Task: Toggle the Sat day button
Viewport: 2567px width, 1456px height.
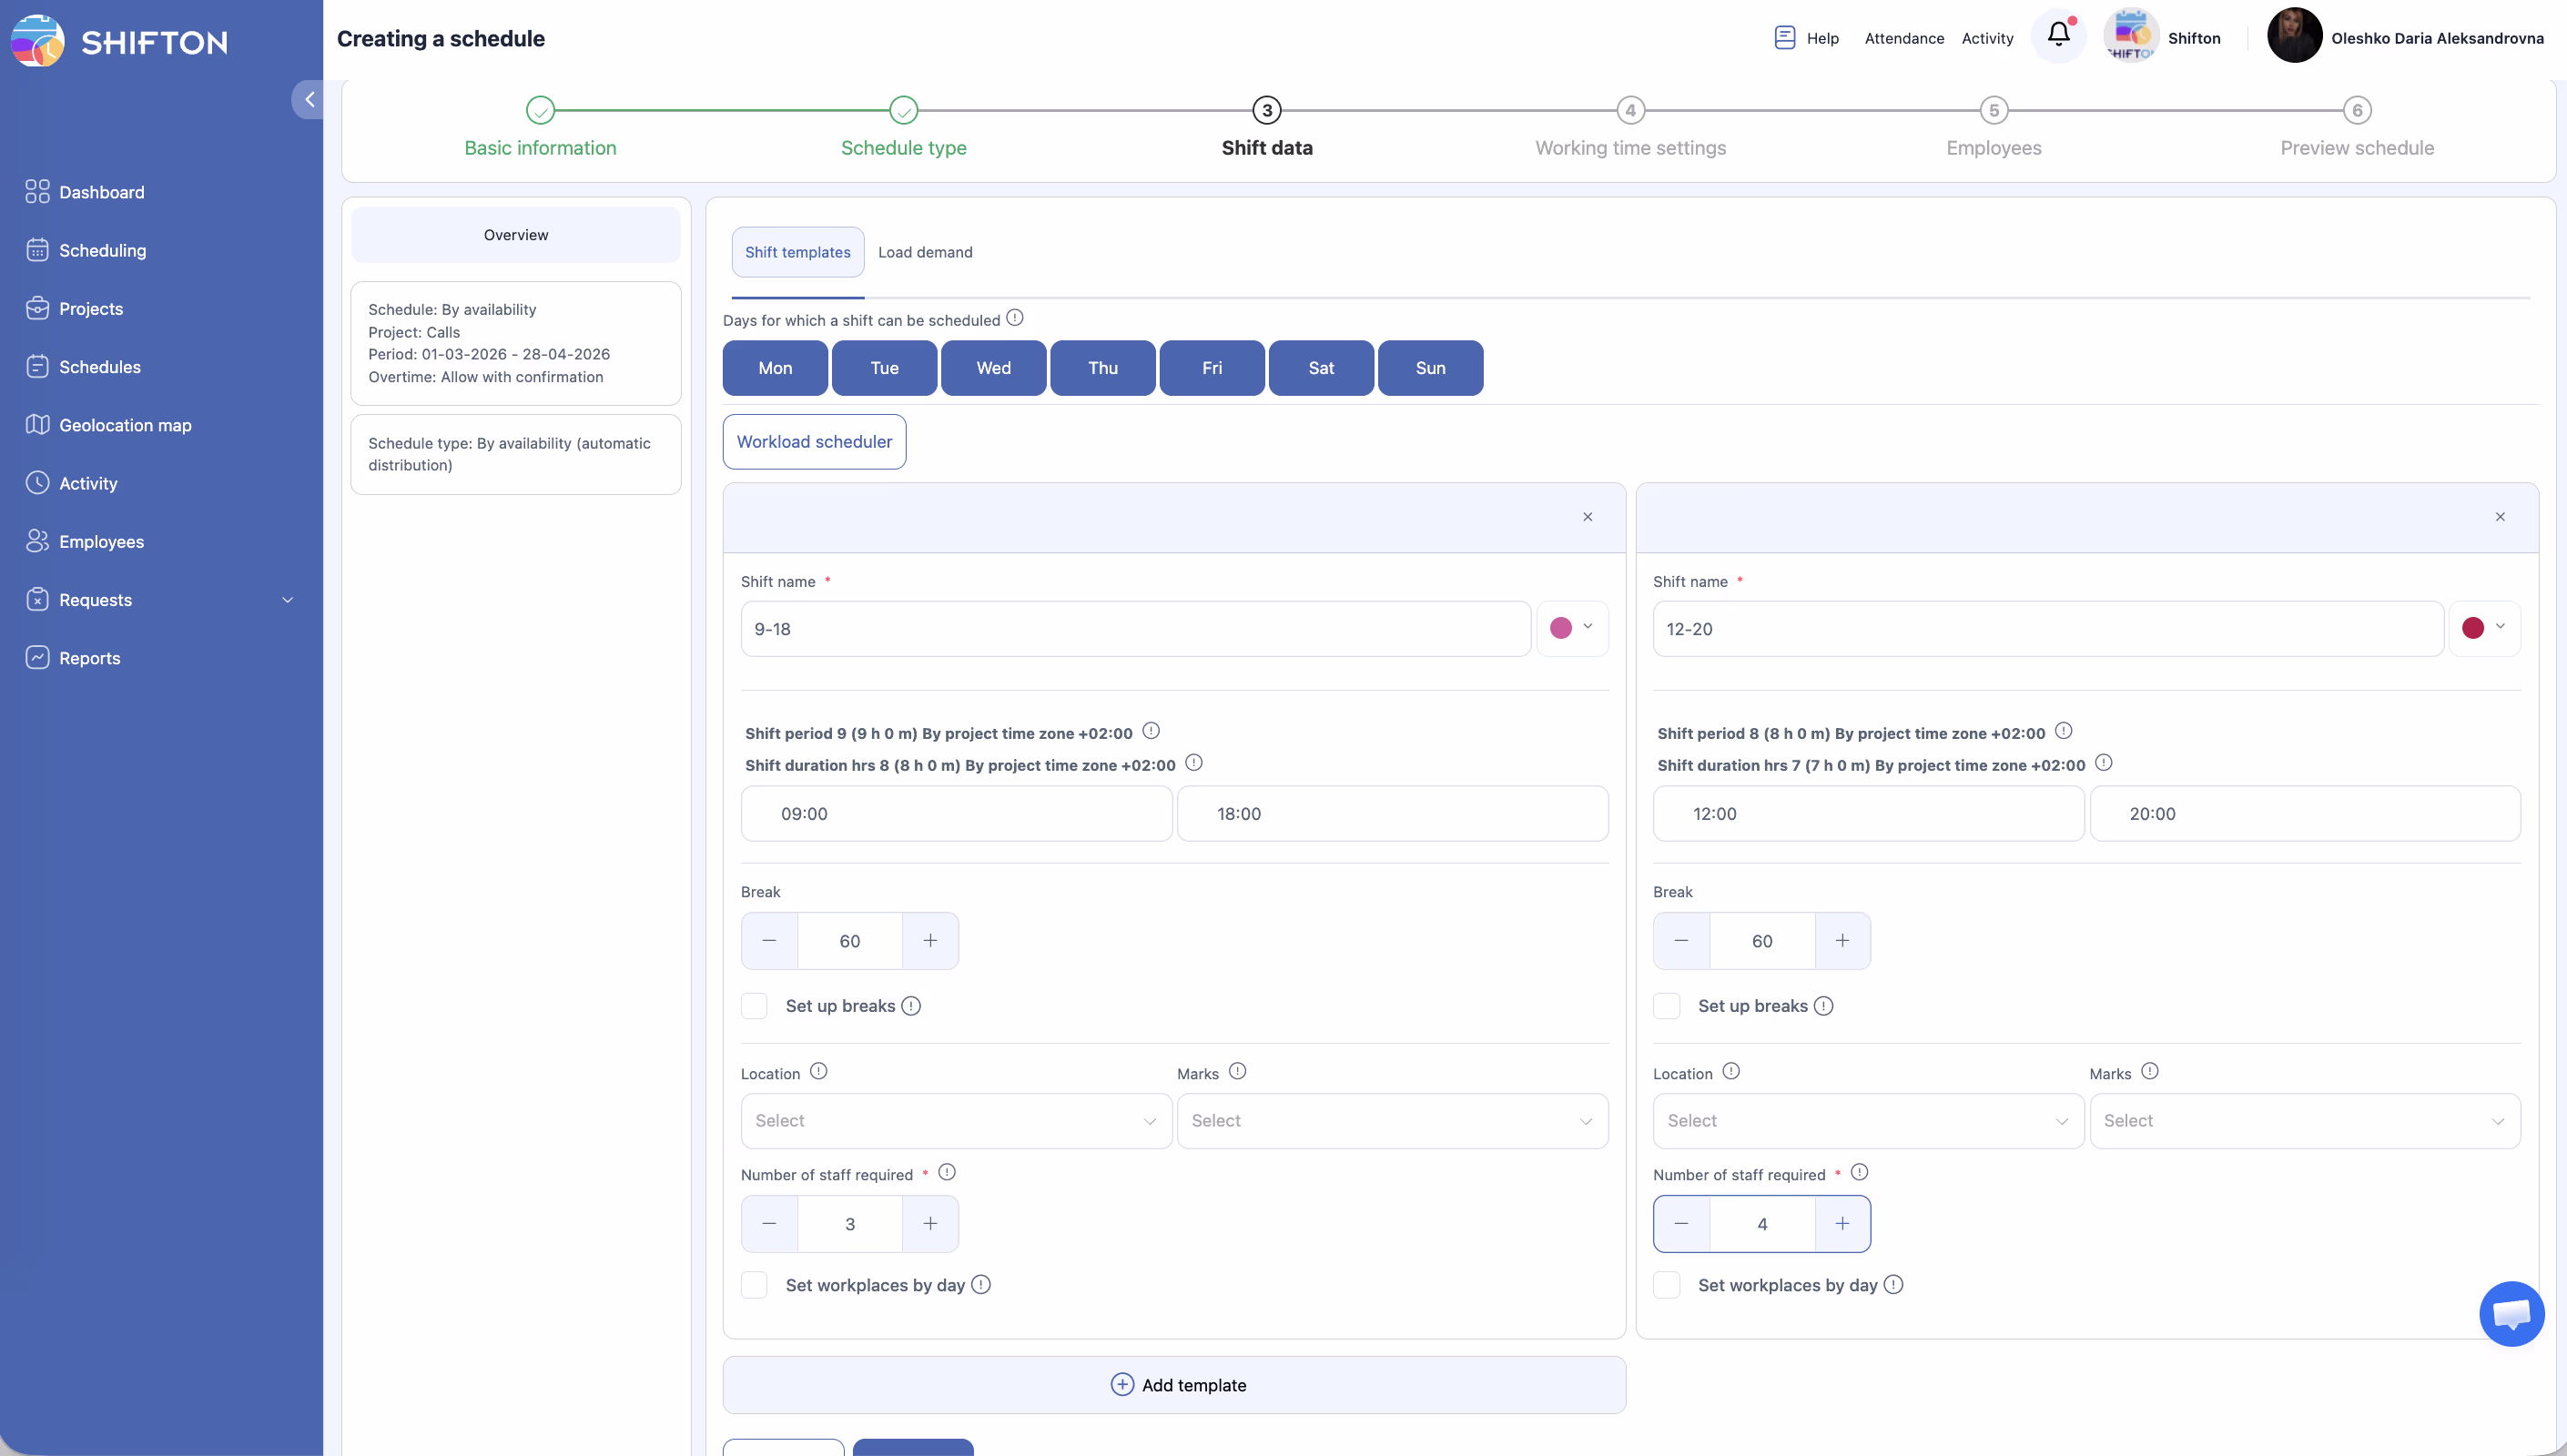Action: (1320, 368)
